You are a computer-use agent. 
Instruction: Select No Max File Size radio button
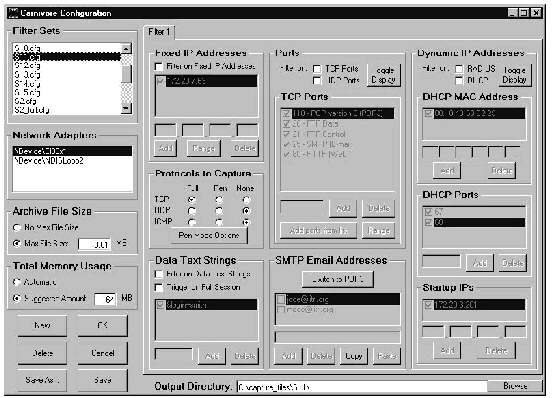[x=17, y=227]
